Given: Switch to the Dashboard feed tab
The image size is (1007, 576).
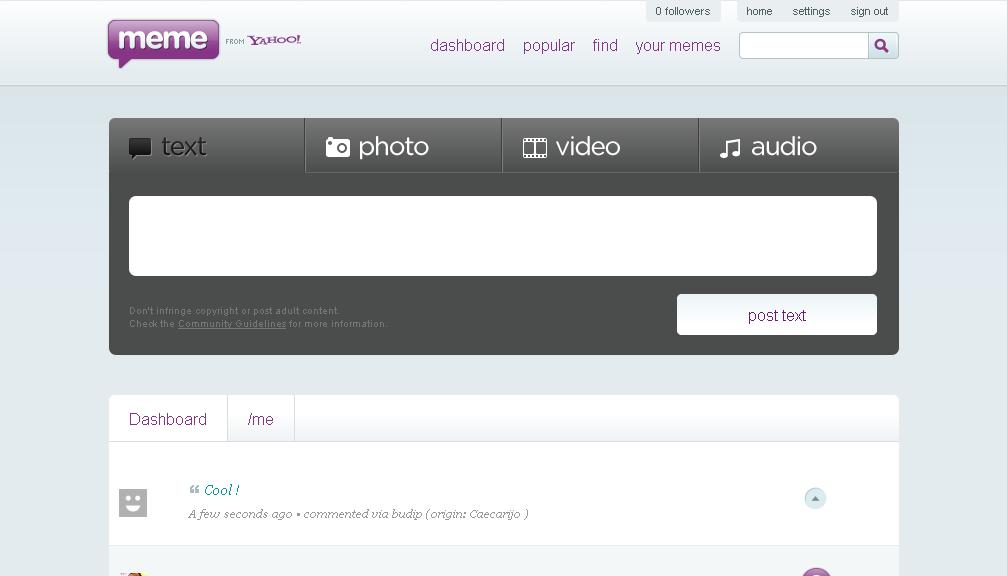Looking at the screenshot, I should pos(168,419).
